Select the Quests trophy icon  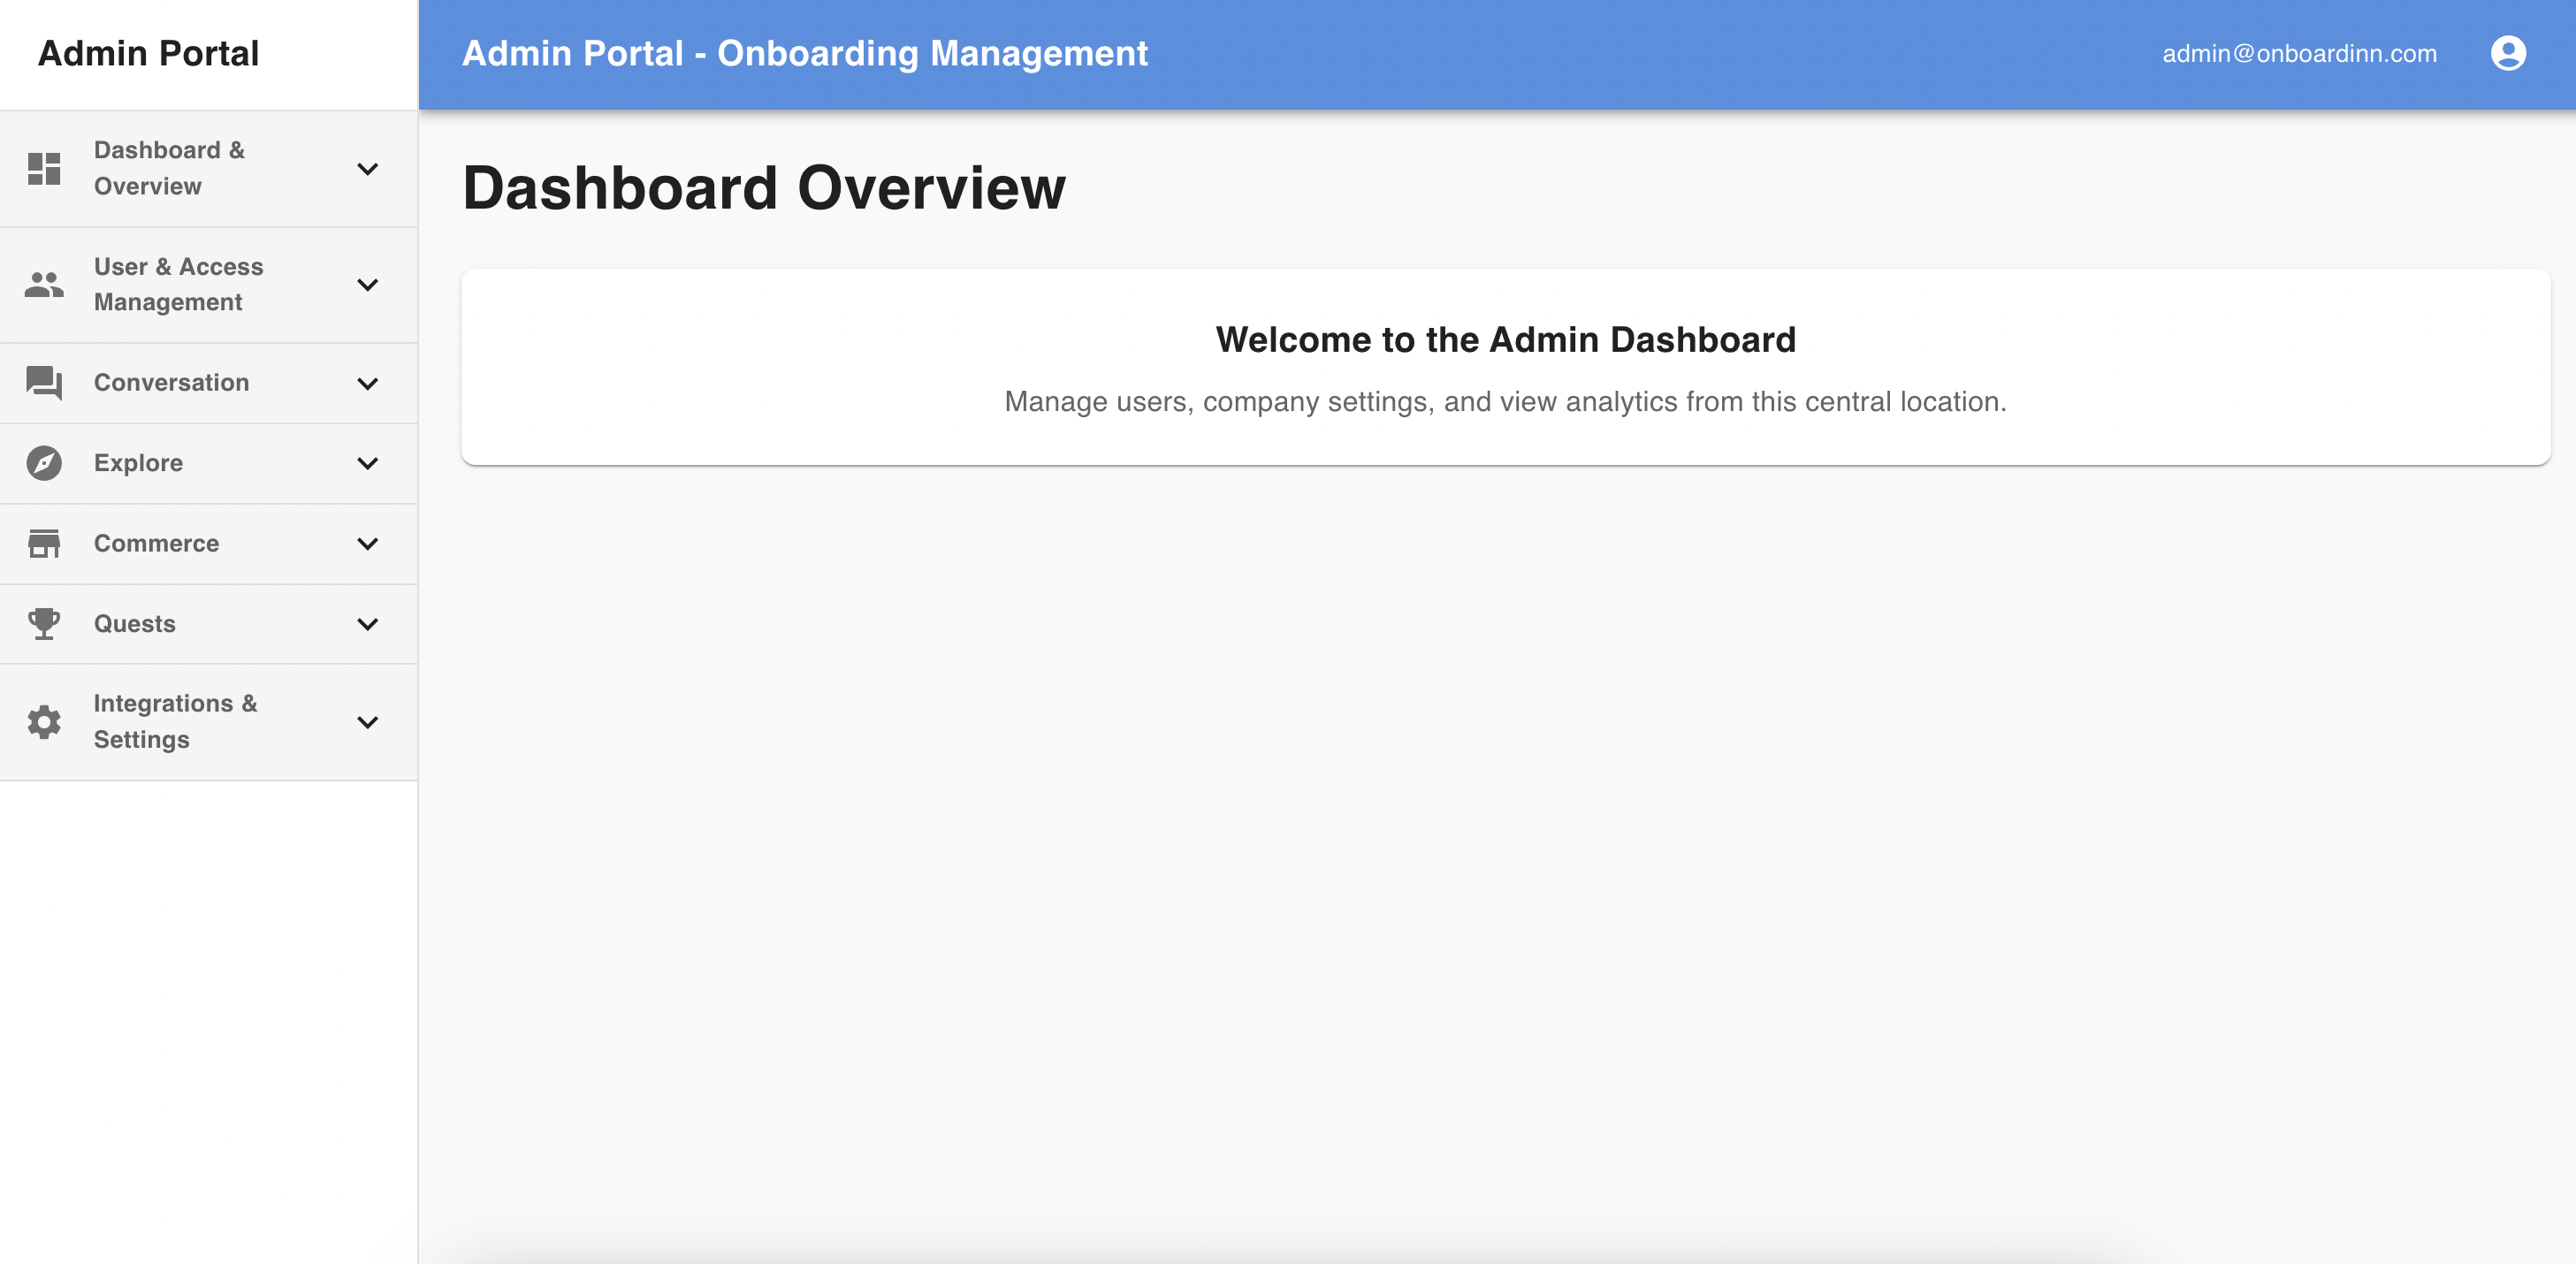click(44, 623)
